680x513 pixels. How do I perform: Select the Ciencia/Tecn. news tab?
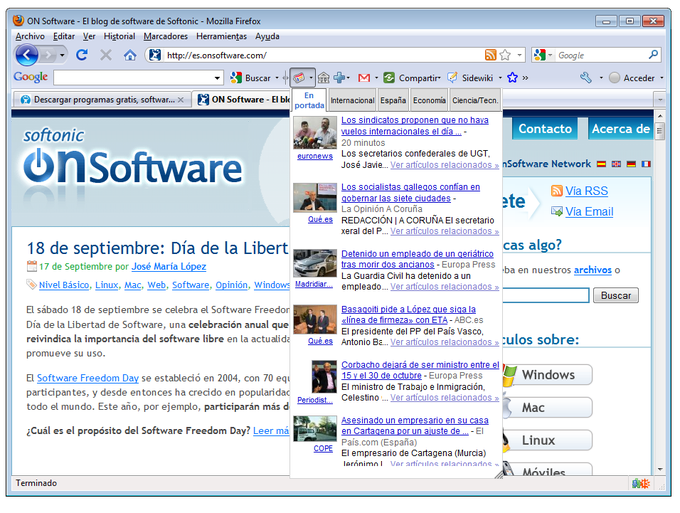[475, 100]
